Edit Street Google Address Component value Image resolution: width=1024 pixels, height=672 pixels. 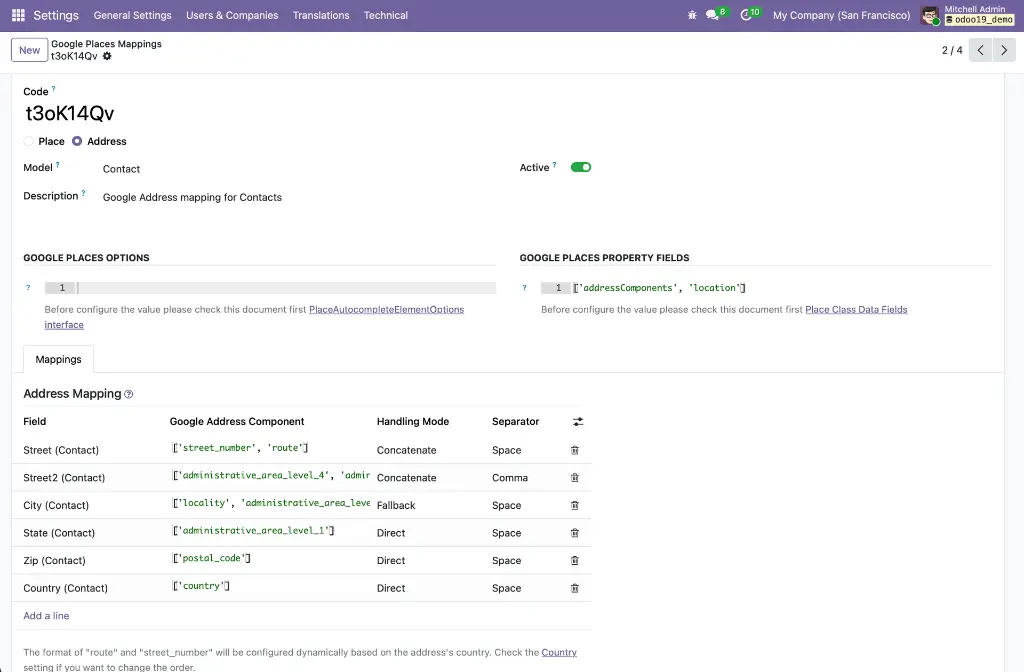tap(240, 447)
